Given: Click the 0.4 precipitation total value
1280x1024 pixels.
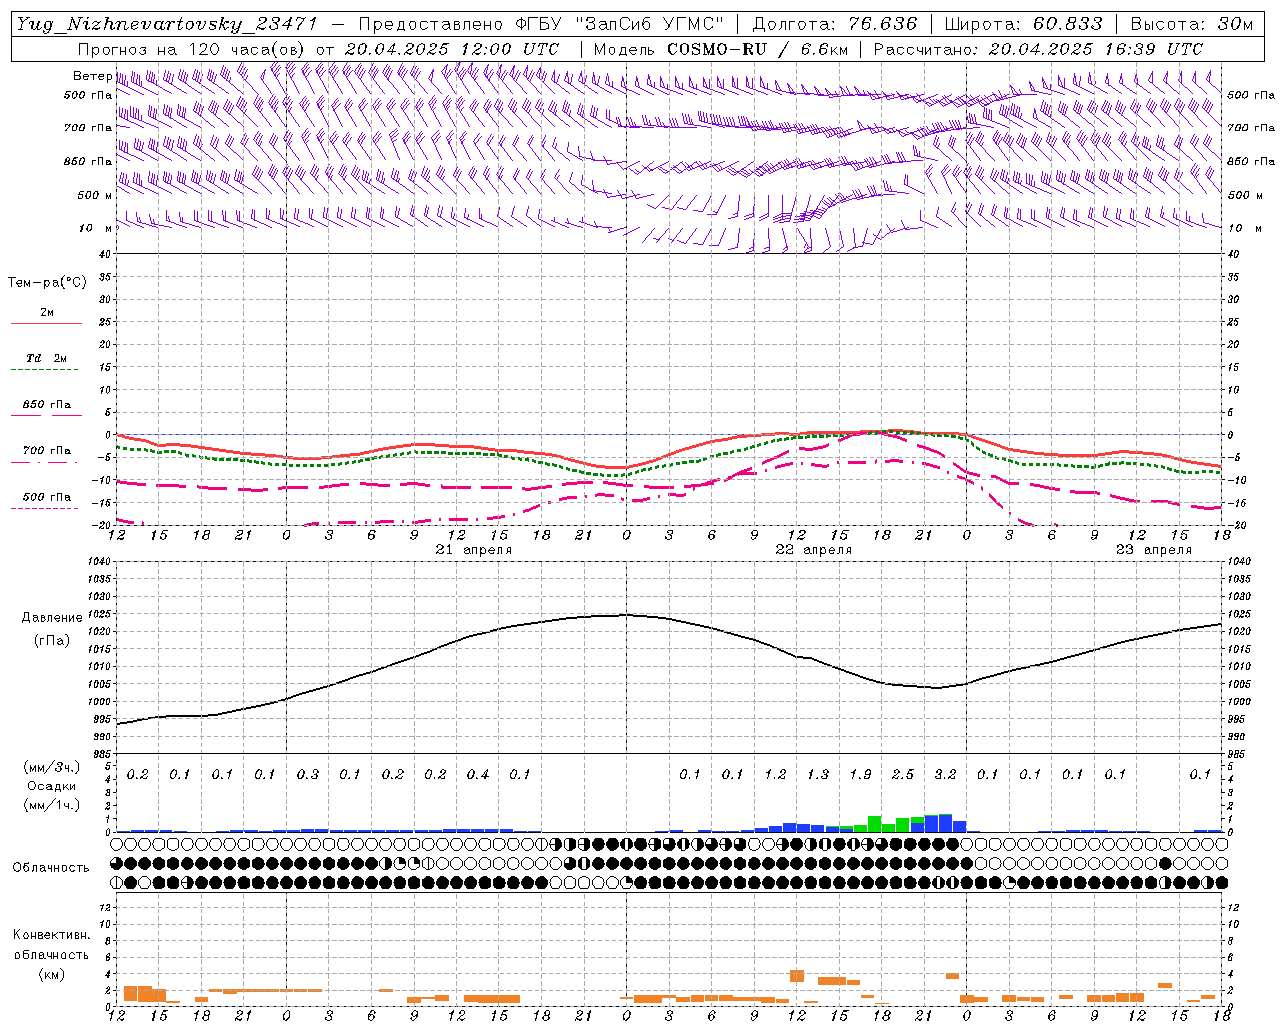Looking at the screenshot, I should pyautogui.click(x=478, y=774).
